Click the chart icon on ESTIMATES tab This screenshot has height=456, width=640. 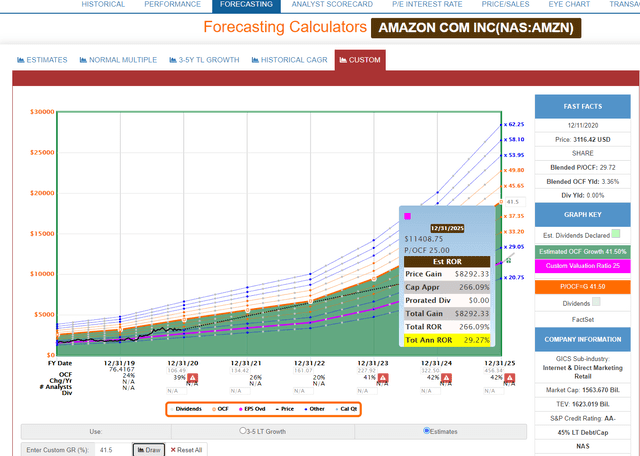coord(21,60)
